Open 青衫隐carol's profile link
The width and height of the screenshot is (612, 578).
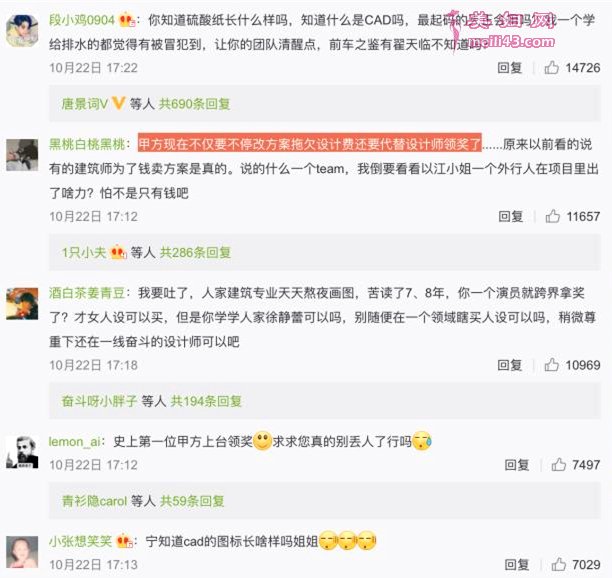94,501
